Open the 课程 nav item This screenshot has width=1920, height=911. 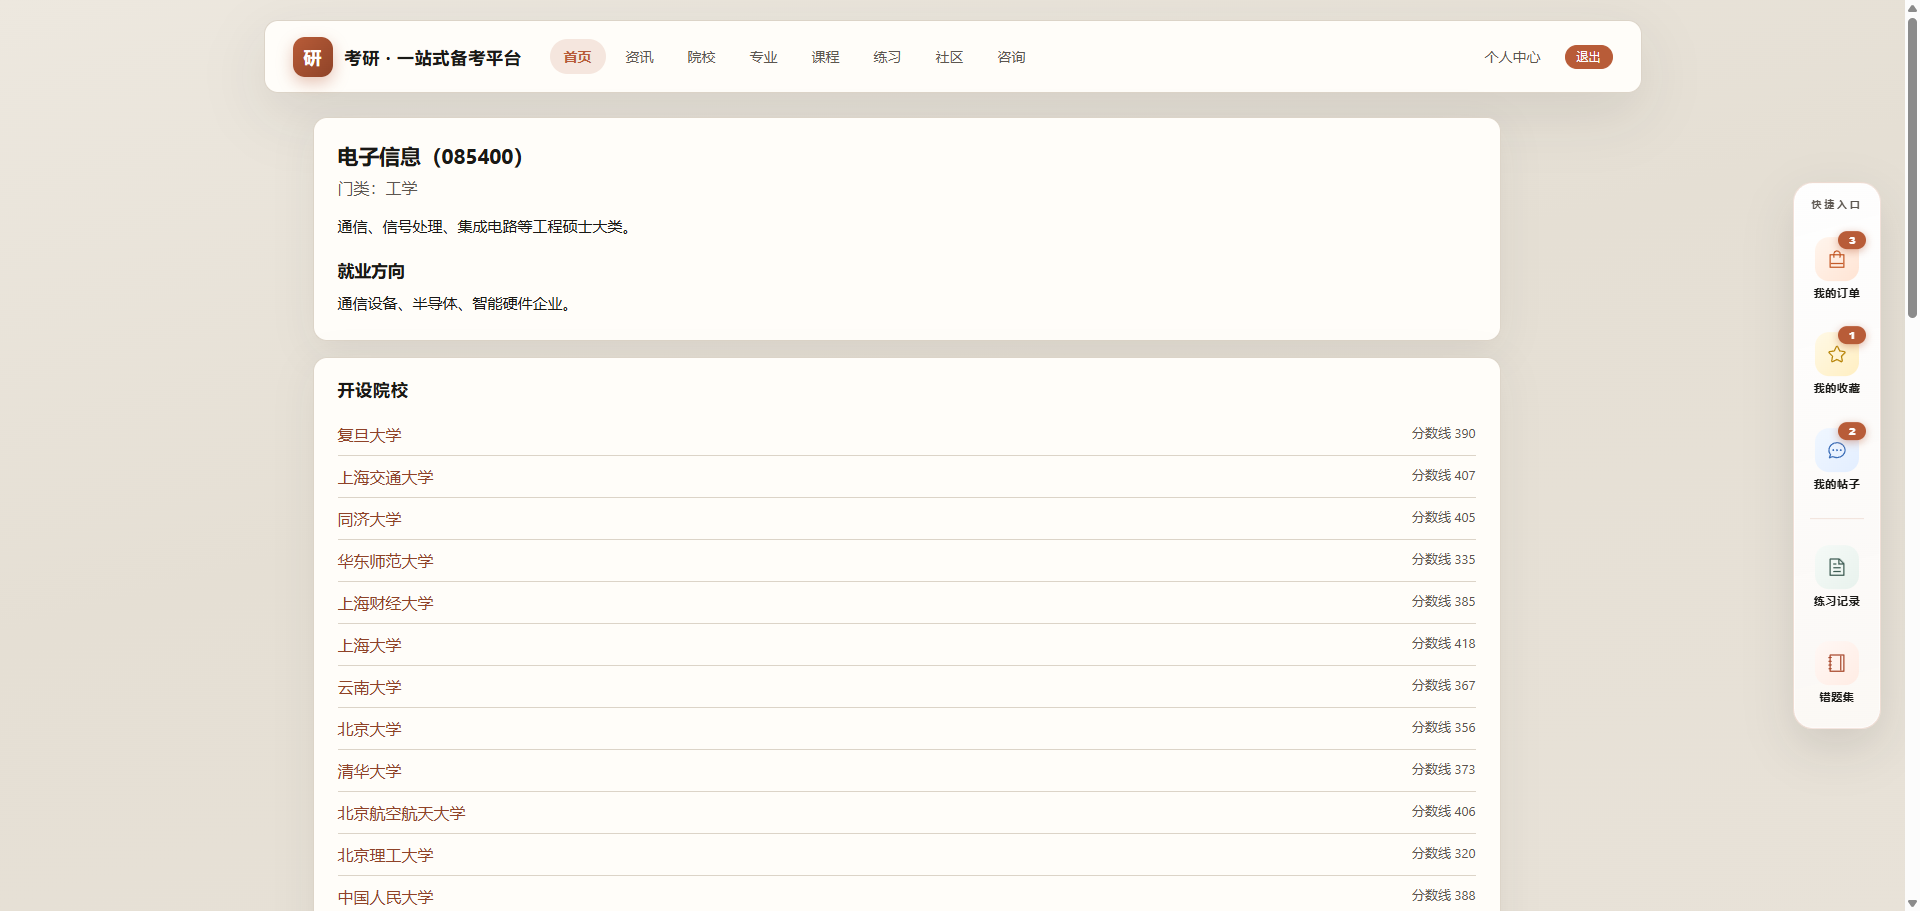[825, 57]
